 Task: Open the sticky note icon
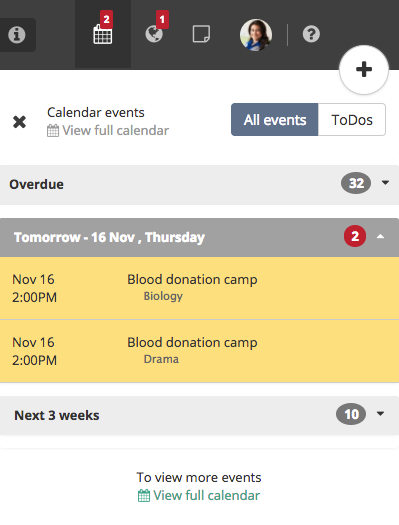pyautogui.click(x=202, y=34)
